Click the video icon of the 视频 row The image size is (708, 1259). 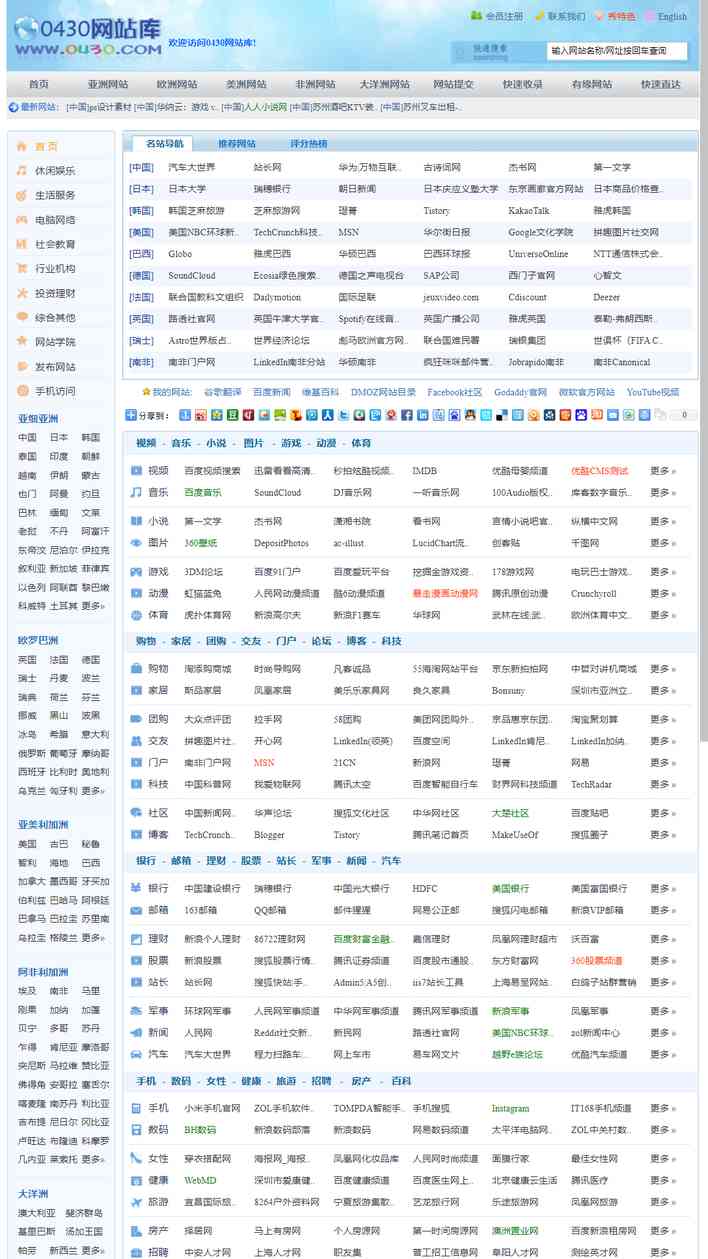click(x=136, y=470)
